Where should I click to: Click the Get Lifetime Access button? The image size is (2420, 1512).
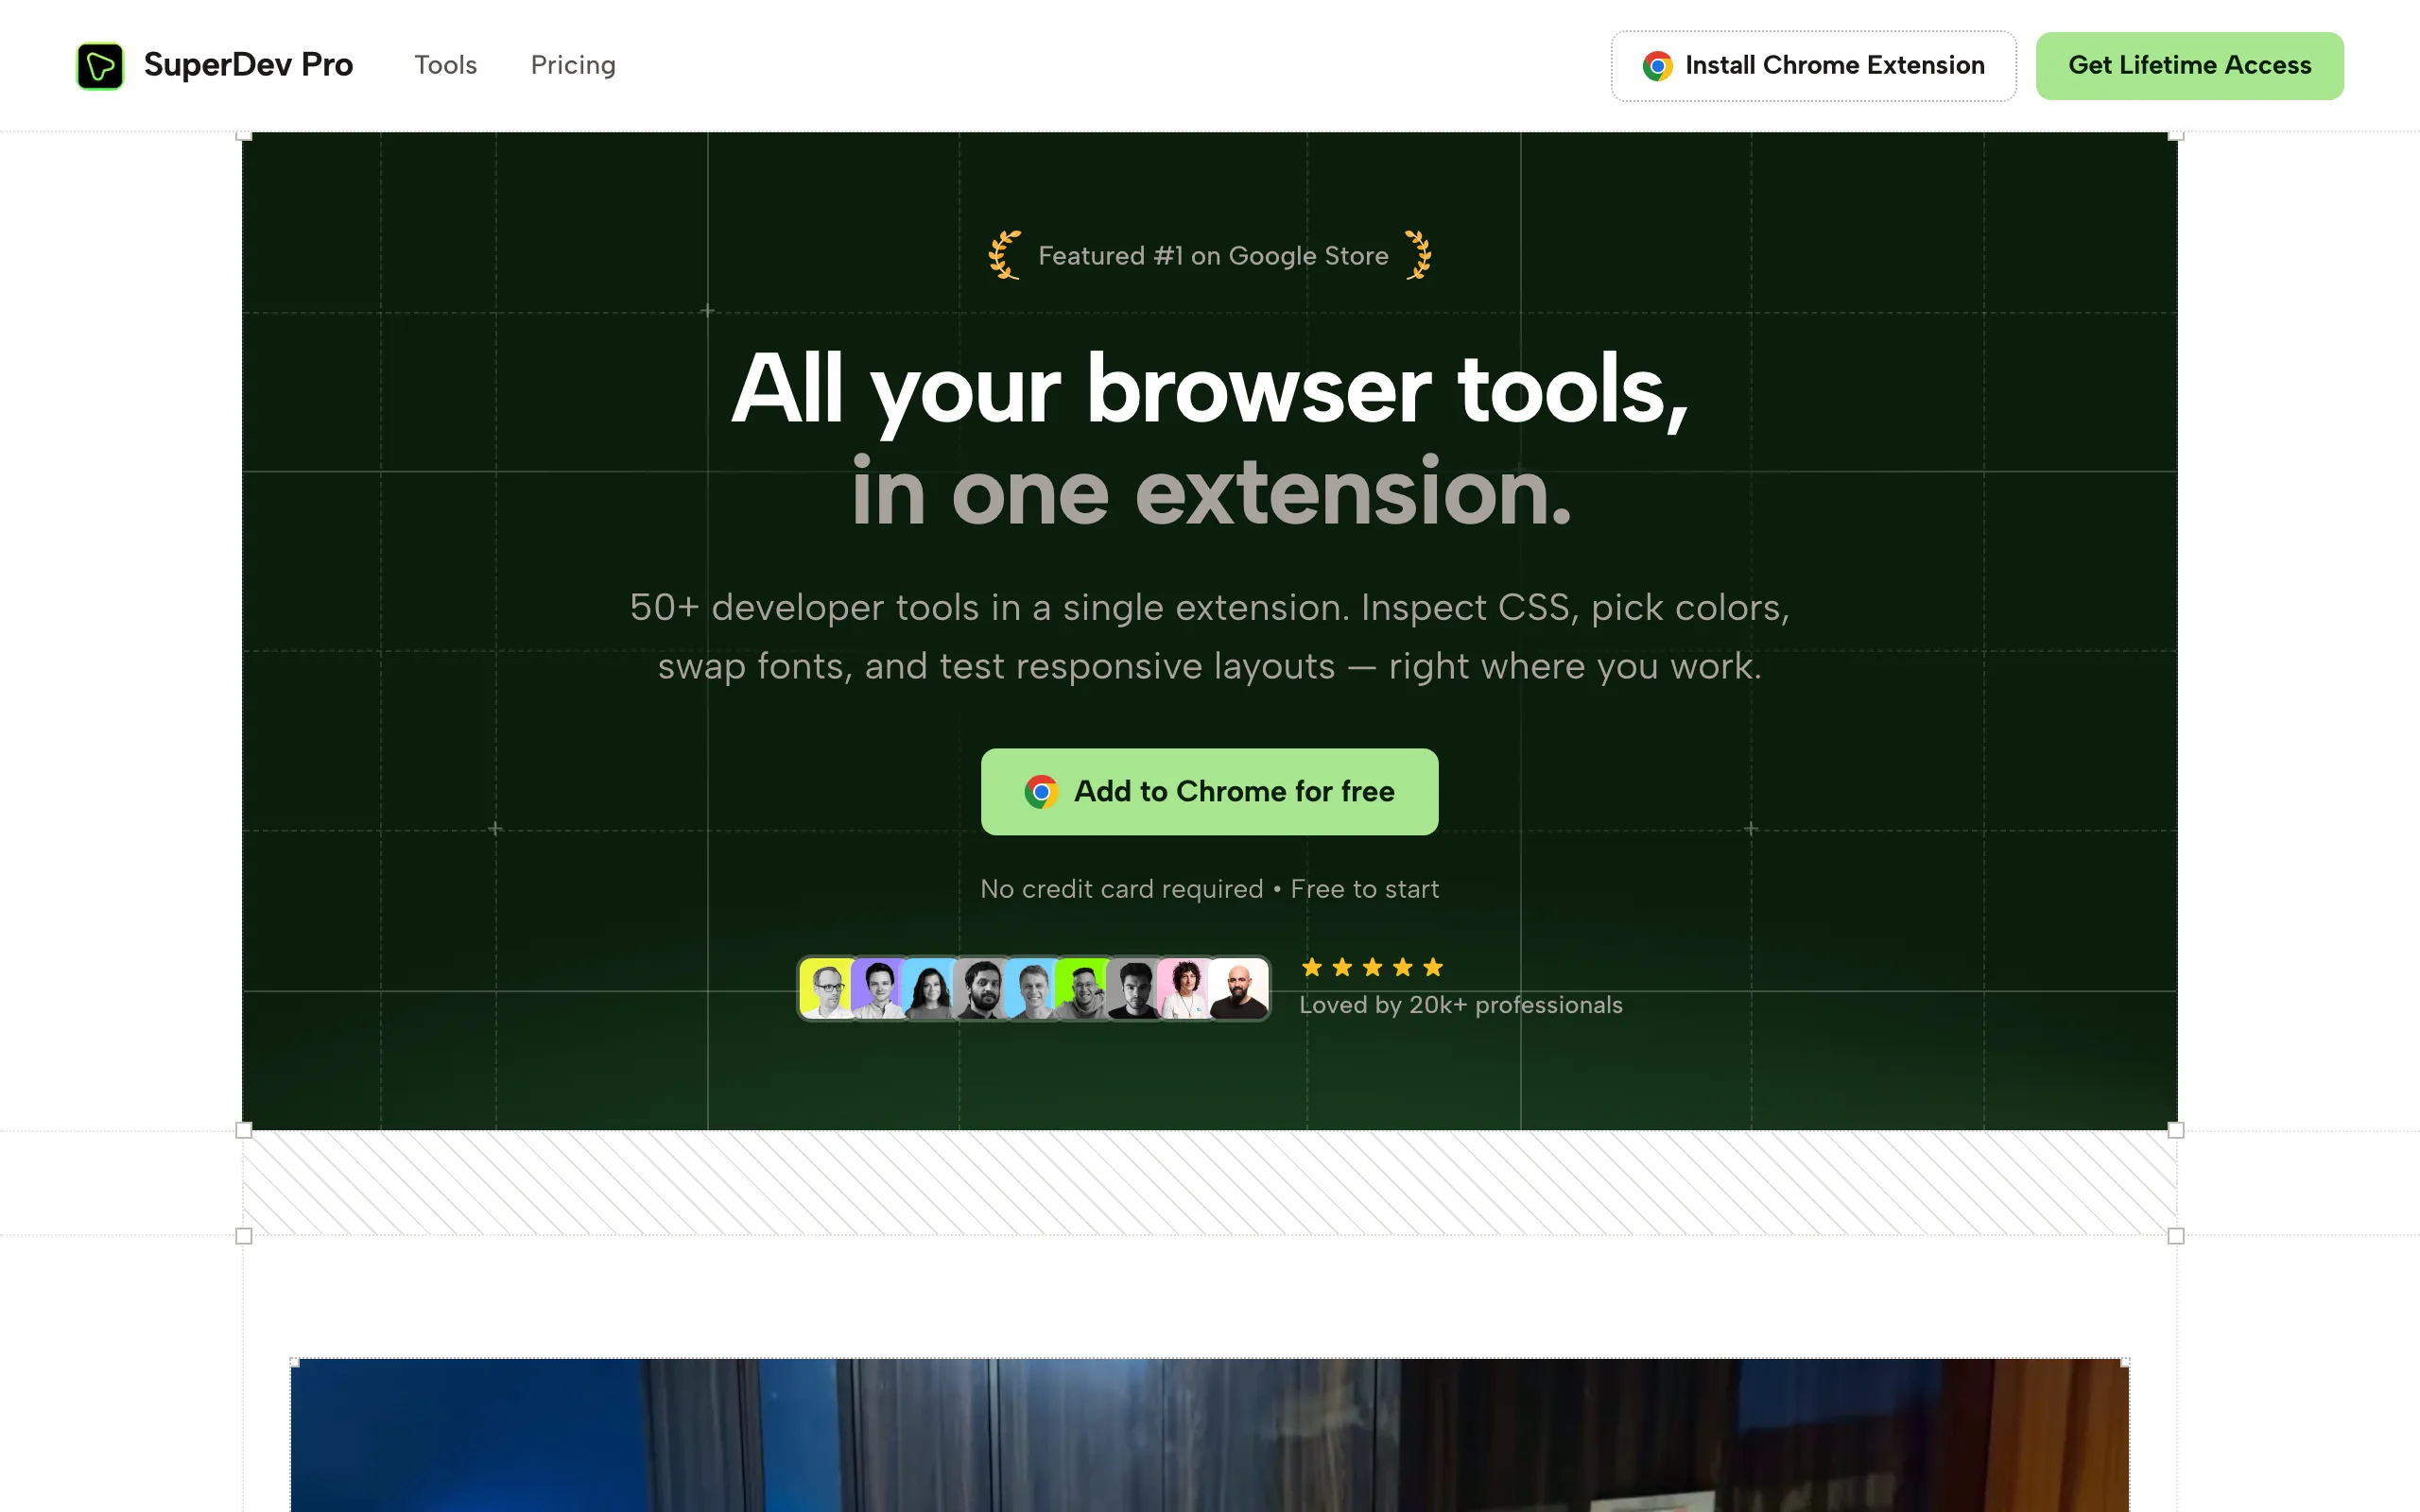point(2189,66)
